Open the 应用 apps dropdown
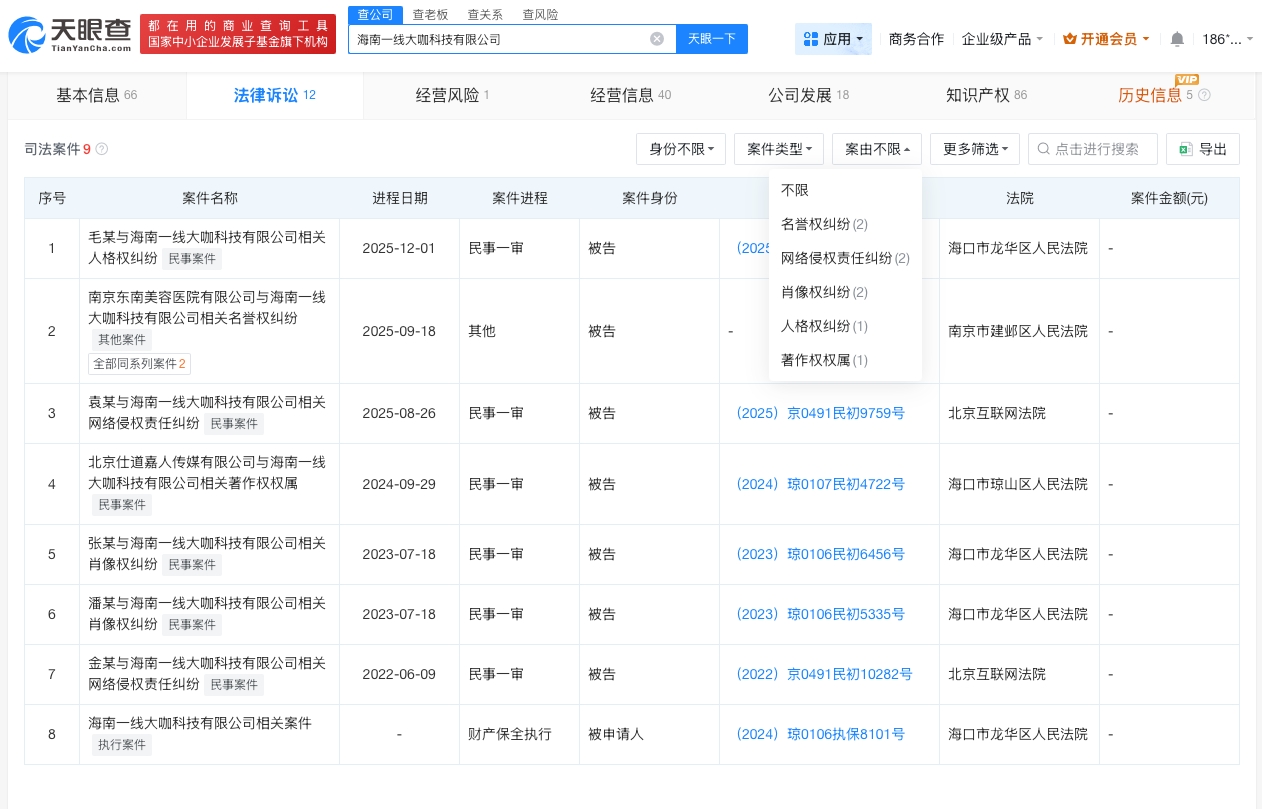The width and height of the screenshot is (1262, 809). pos(834,39)
